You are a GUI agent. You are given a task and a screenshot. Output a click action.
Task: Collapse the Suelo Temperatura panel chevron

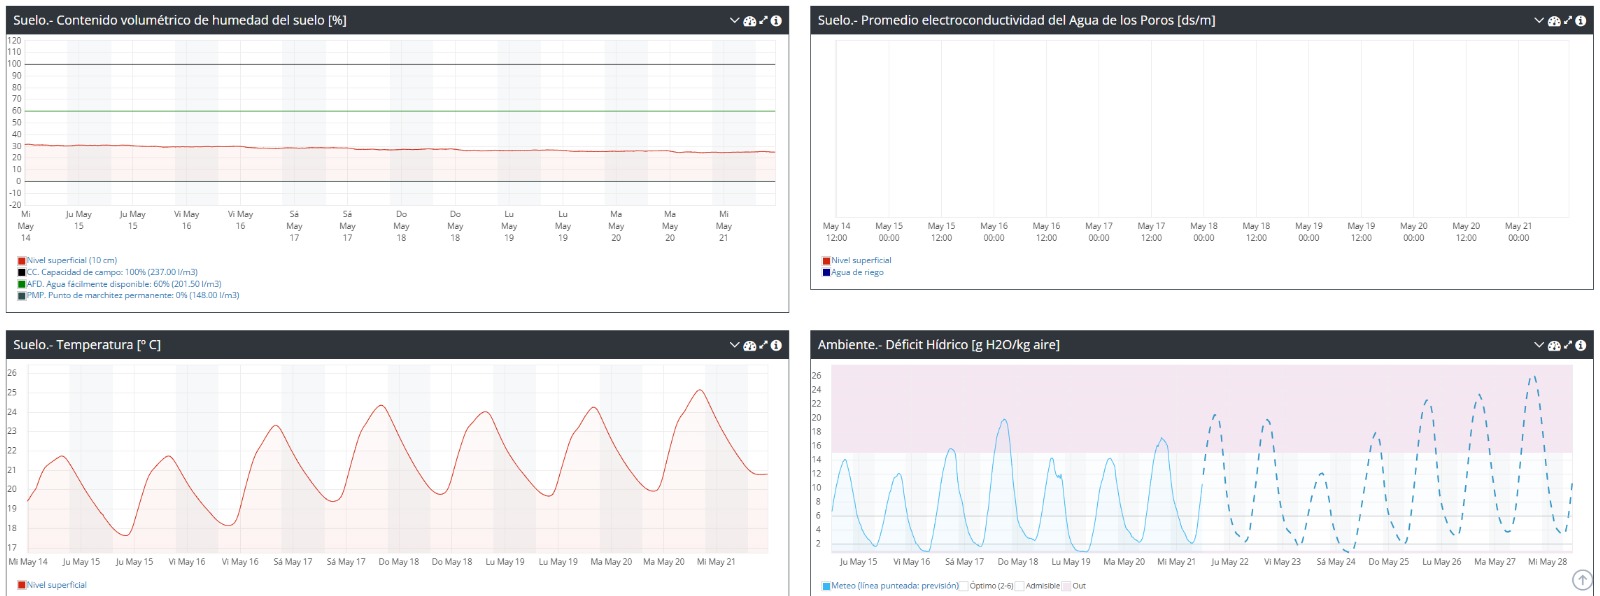pos(735,346)
